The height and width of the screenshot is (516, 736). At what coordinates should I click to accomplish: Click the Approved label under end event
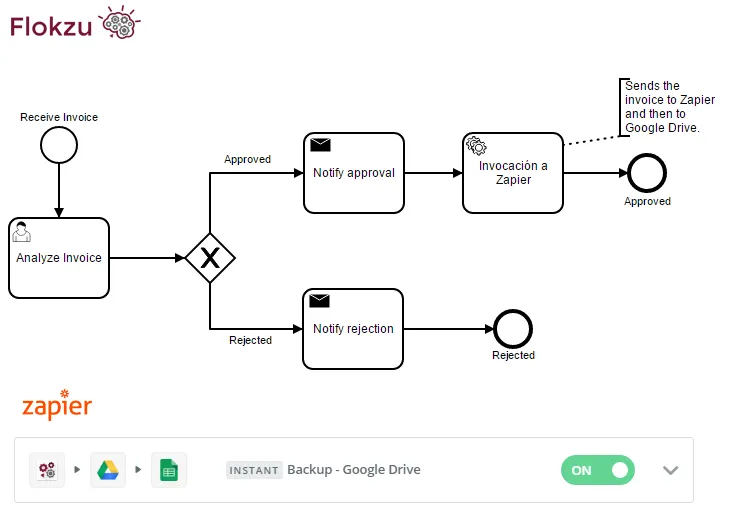tap(647, 201)
